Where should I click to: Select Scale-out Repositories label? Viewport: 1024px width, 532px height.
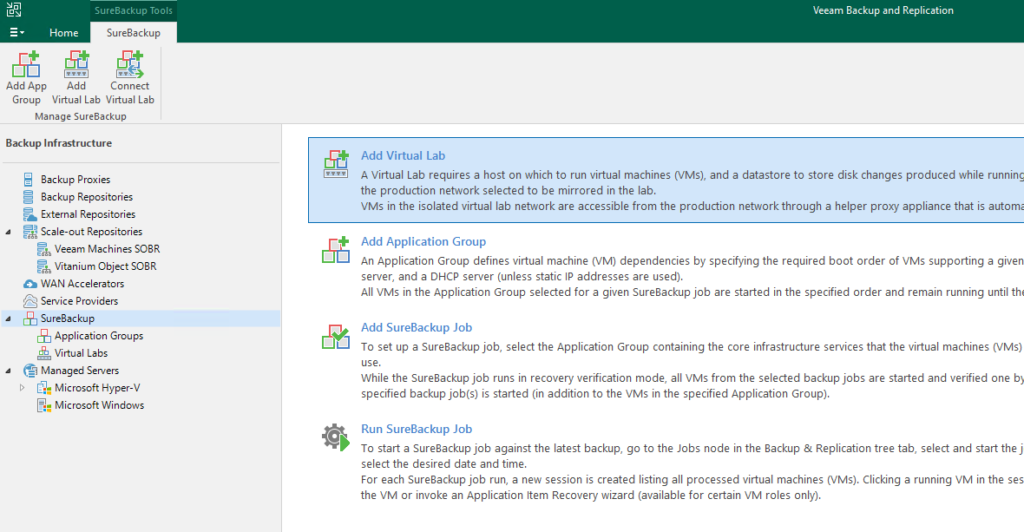pos(91,231)
